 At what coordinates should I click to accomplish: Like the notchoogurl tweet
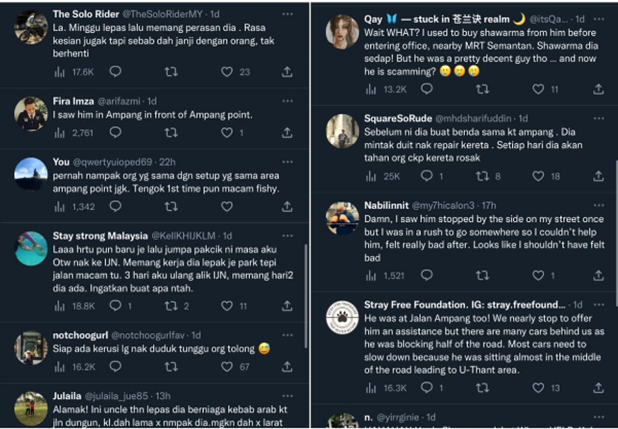(x=227, y=367)
